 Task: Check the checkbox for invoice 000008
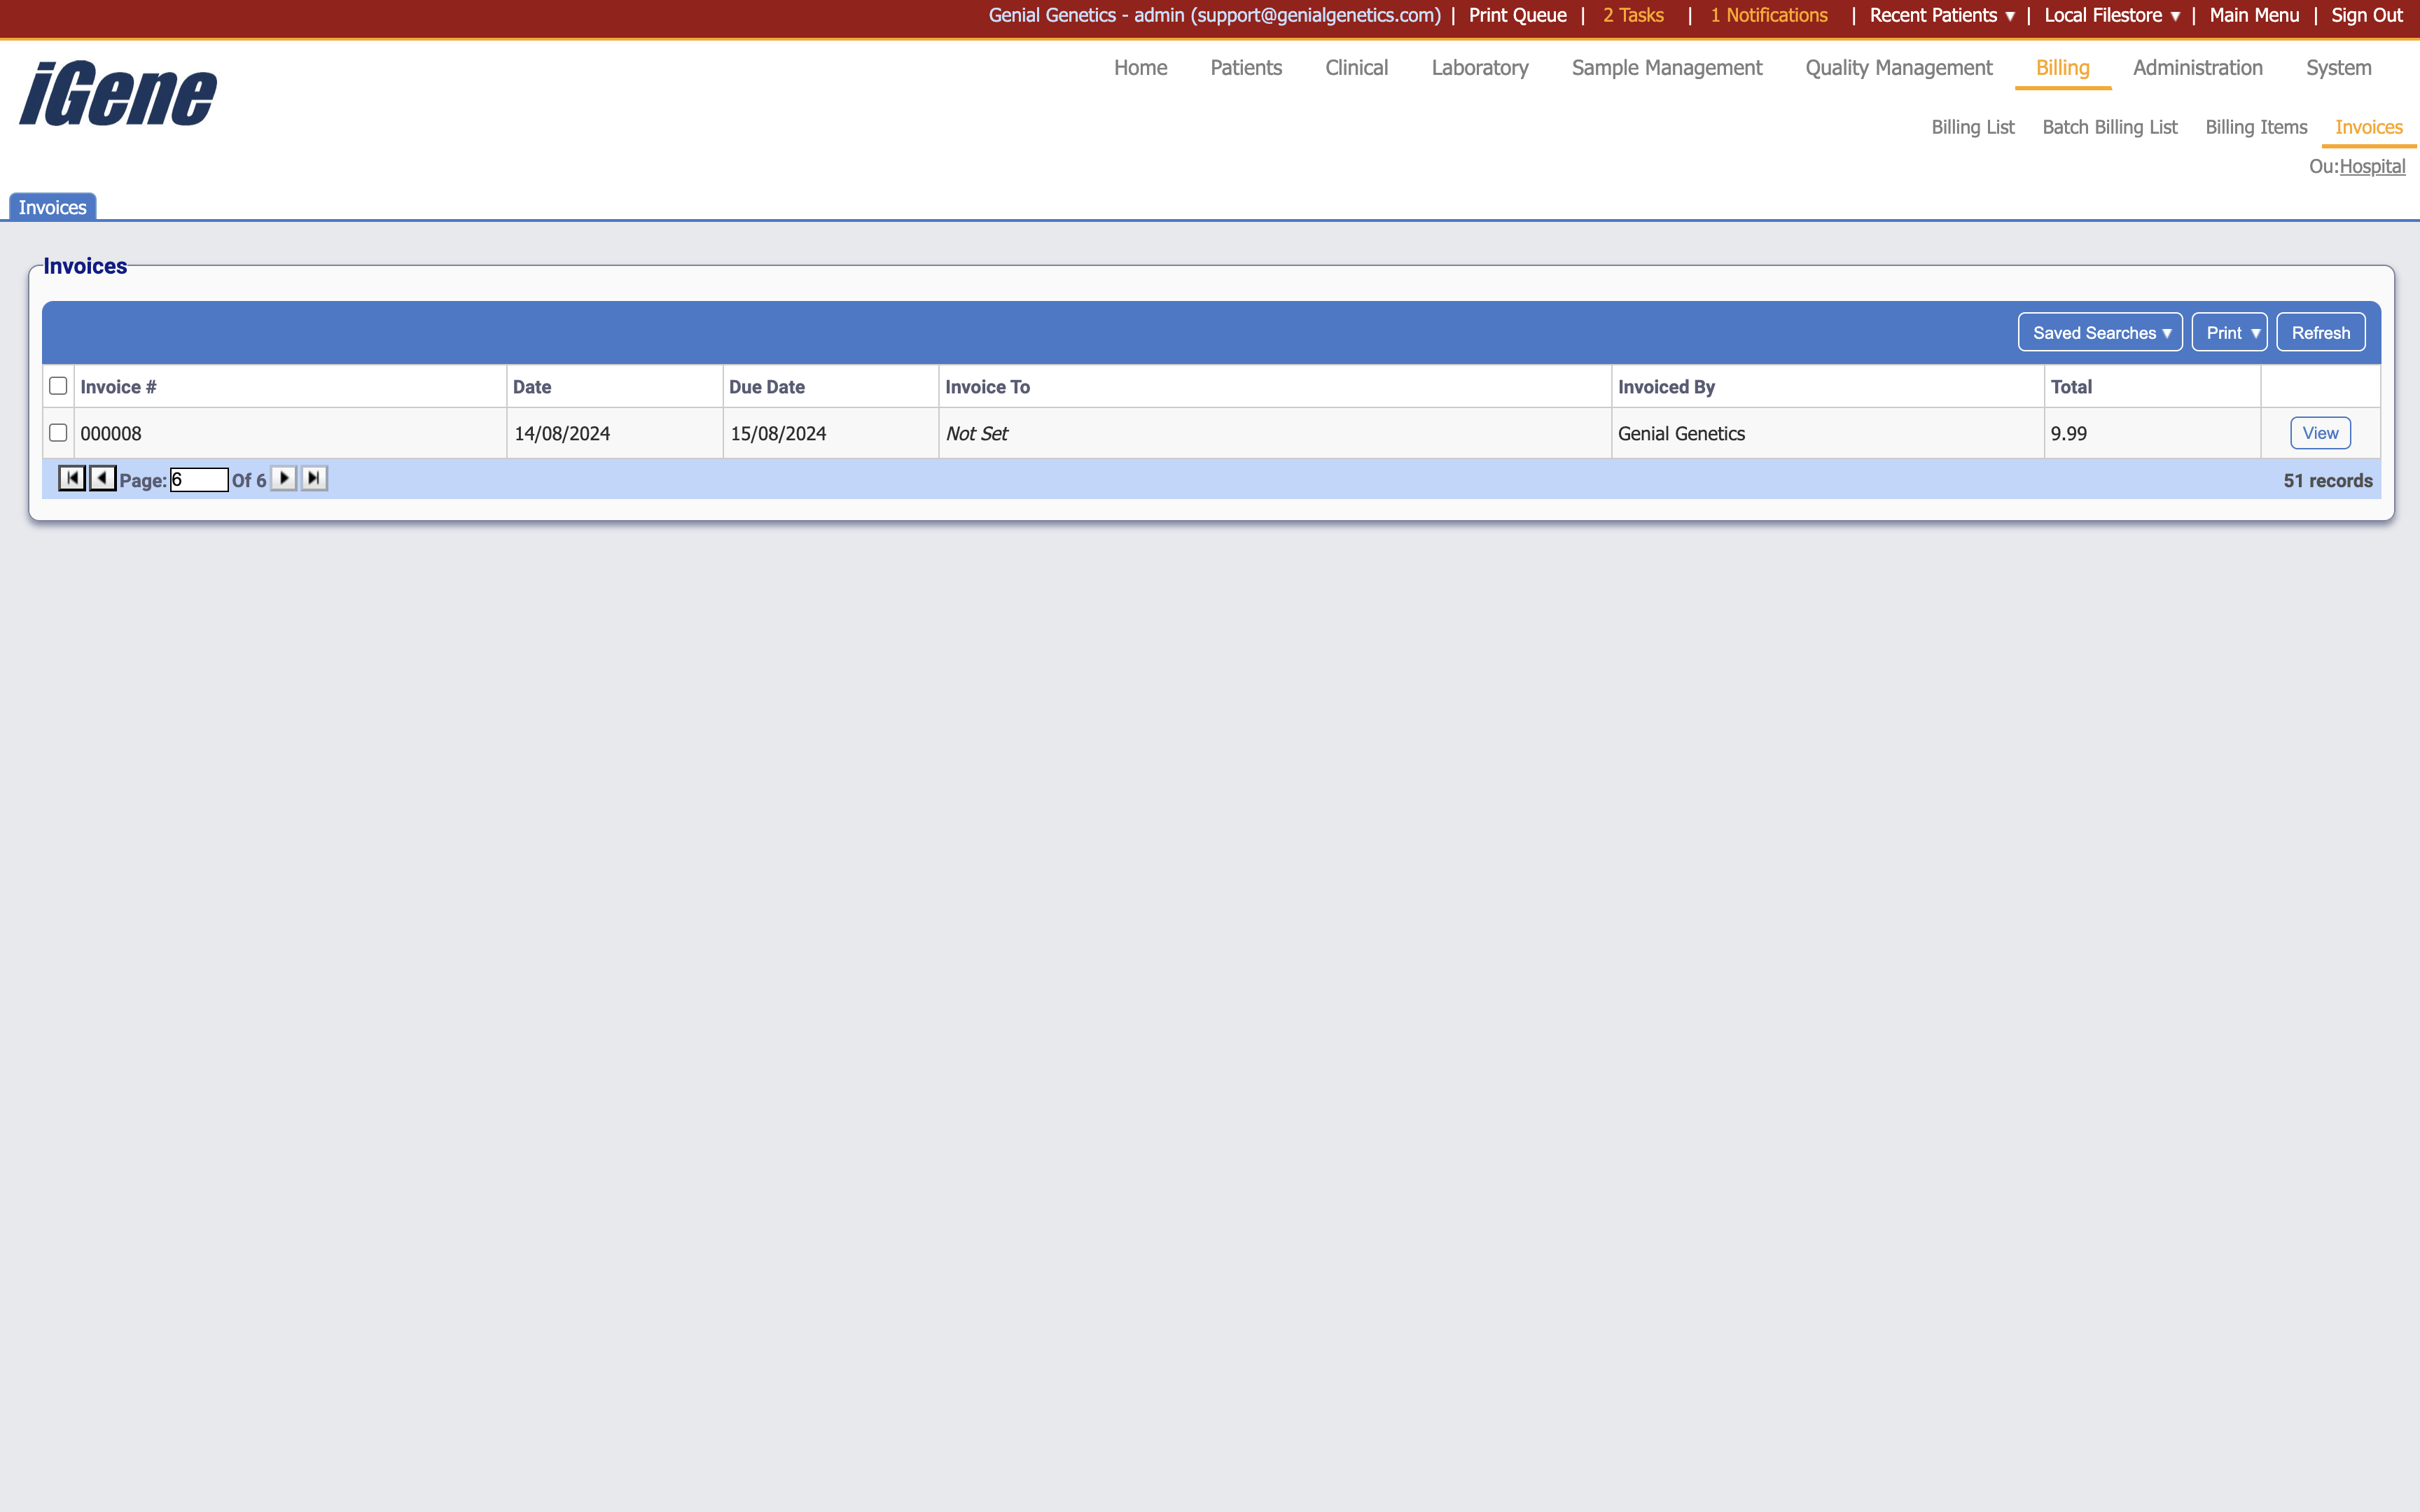(x=58, y=432)
